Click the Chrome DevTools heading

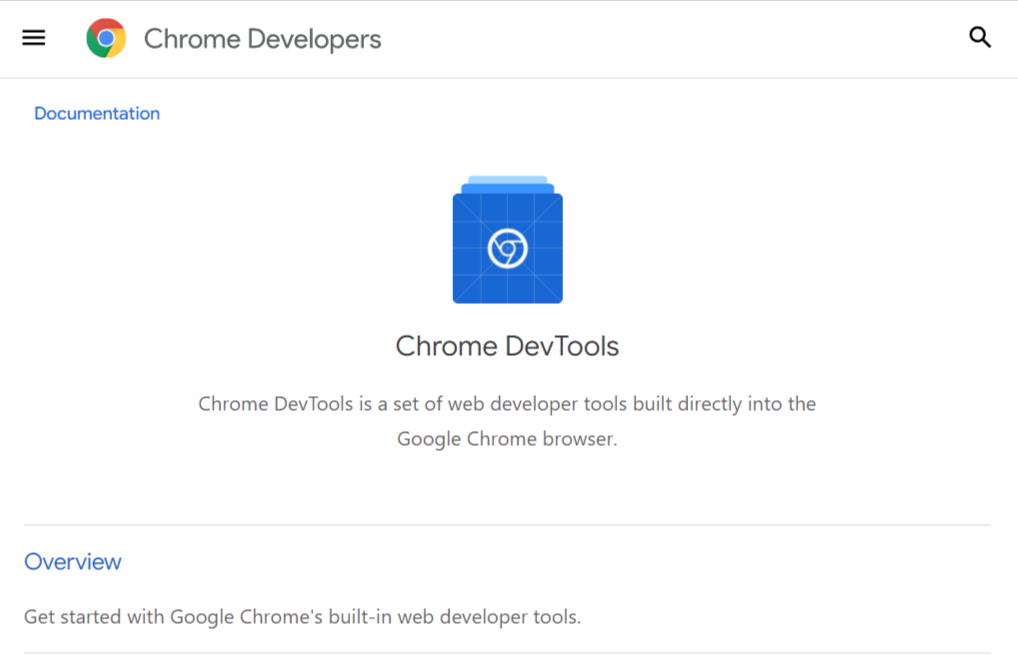(x=507, y=346)
